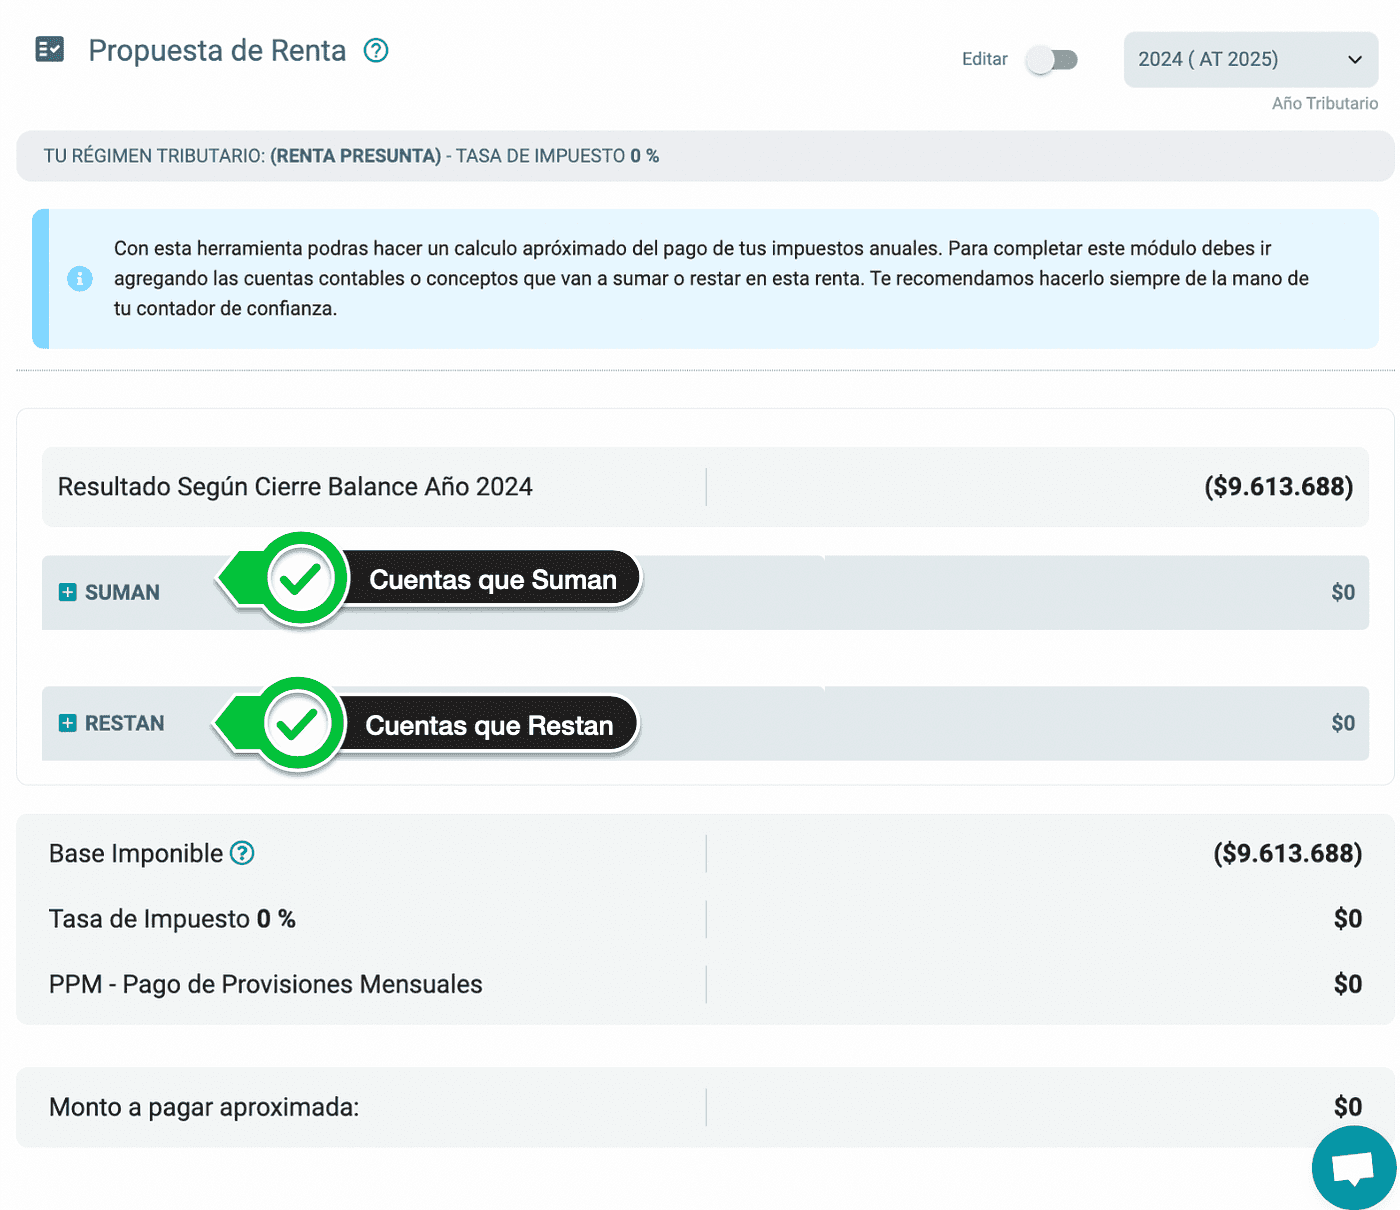This screenshot has width=1400, height=1210.
Task: Click the Resultado Según Cierre Balance Año 2024 label
Action: [x=295, y=487]
